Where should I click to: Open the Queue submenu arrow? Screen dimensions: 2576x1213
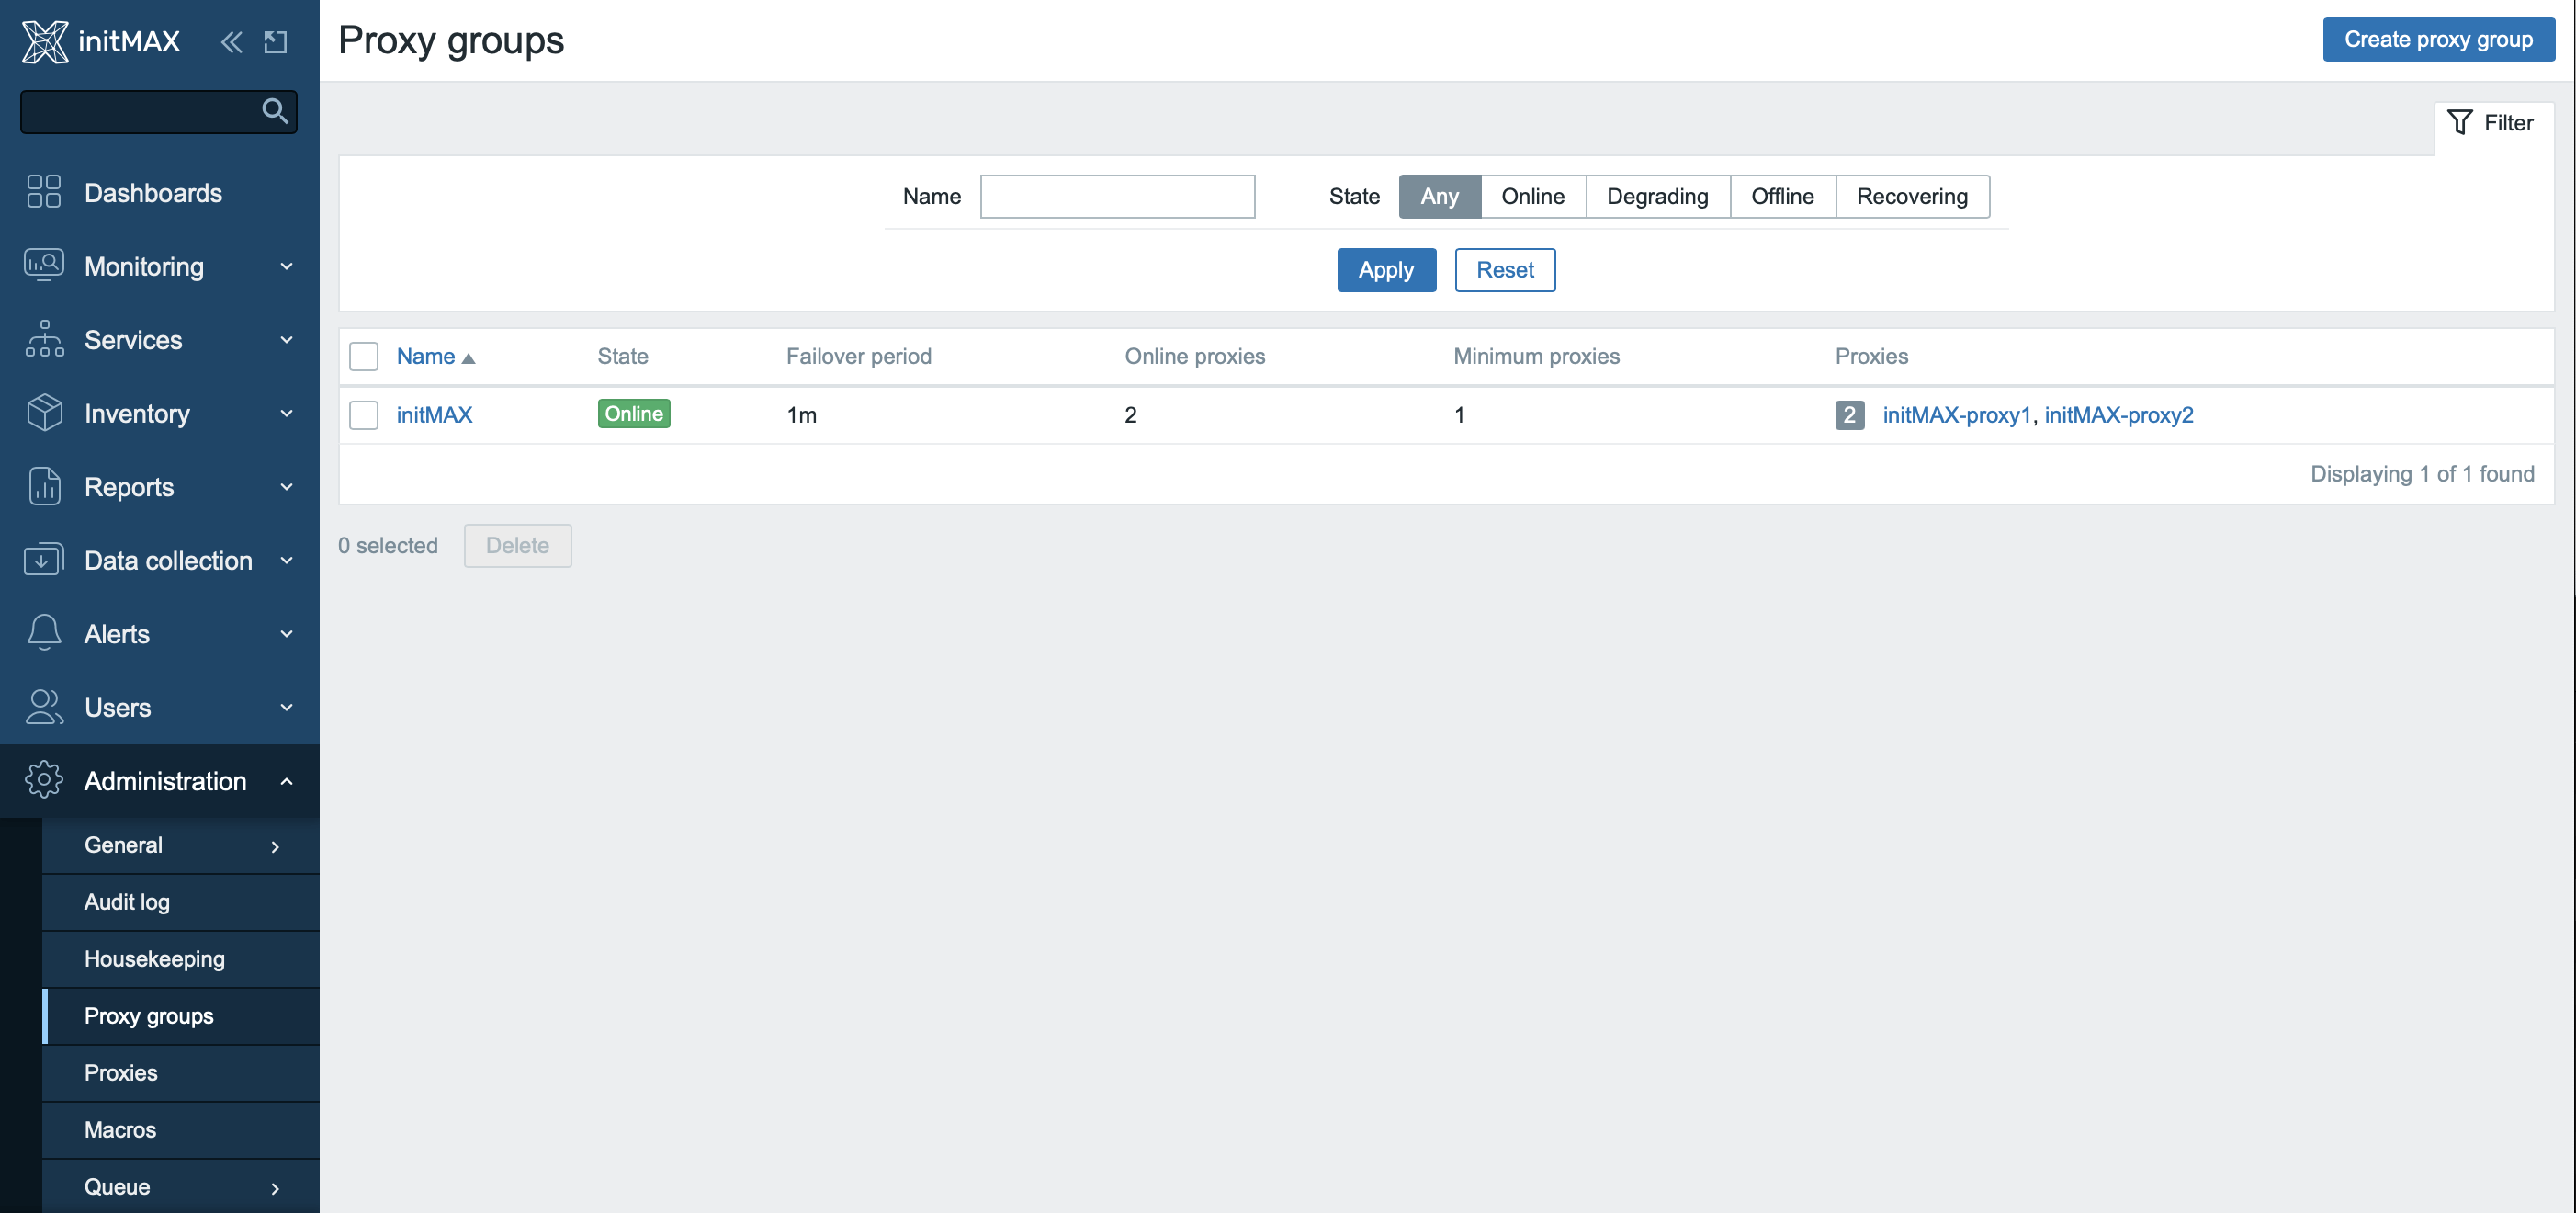point(275,1188)
